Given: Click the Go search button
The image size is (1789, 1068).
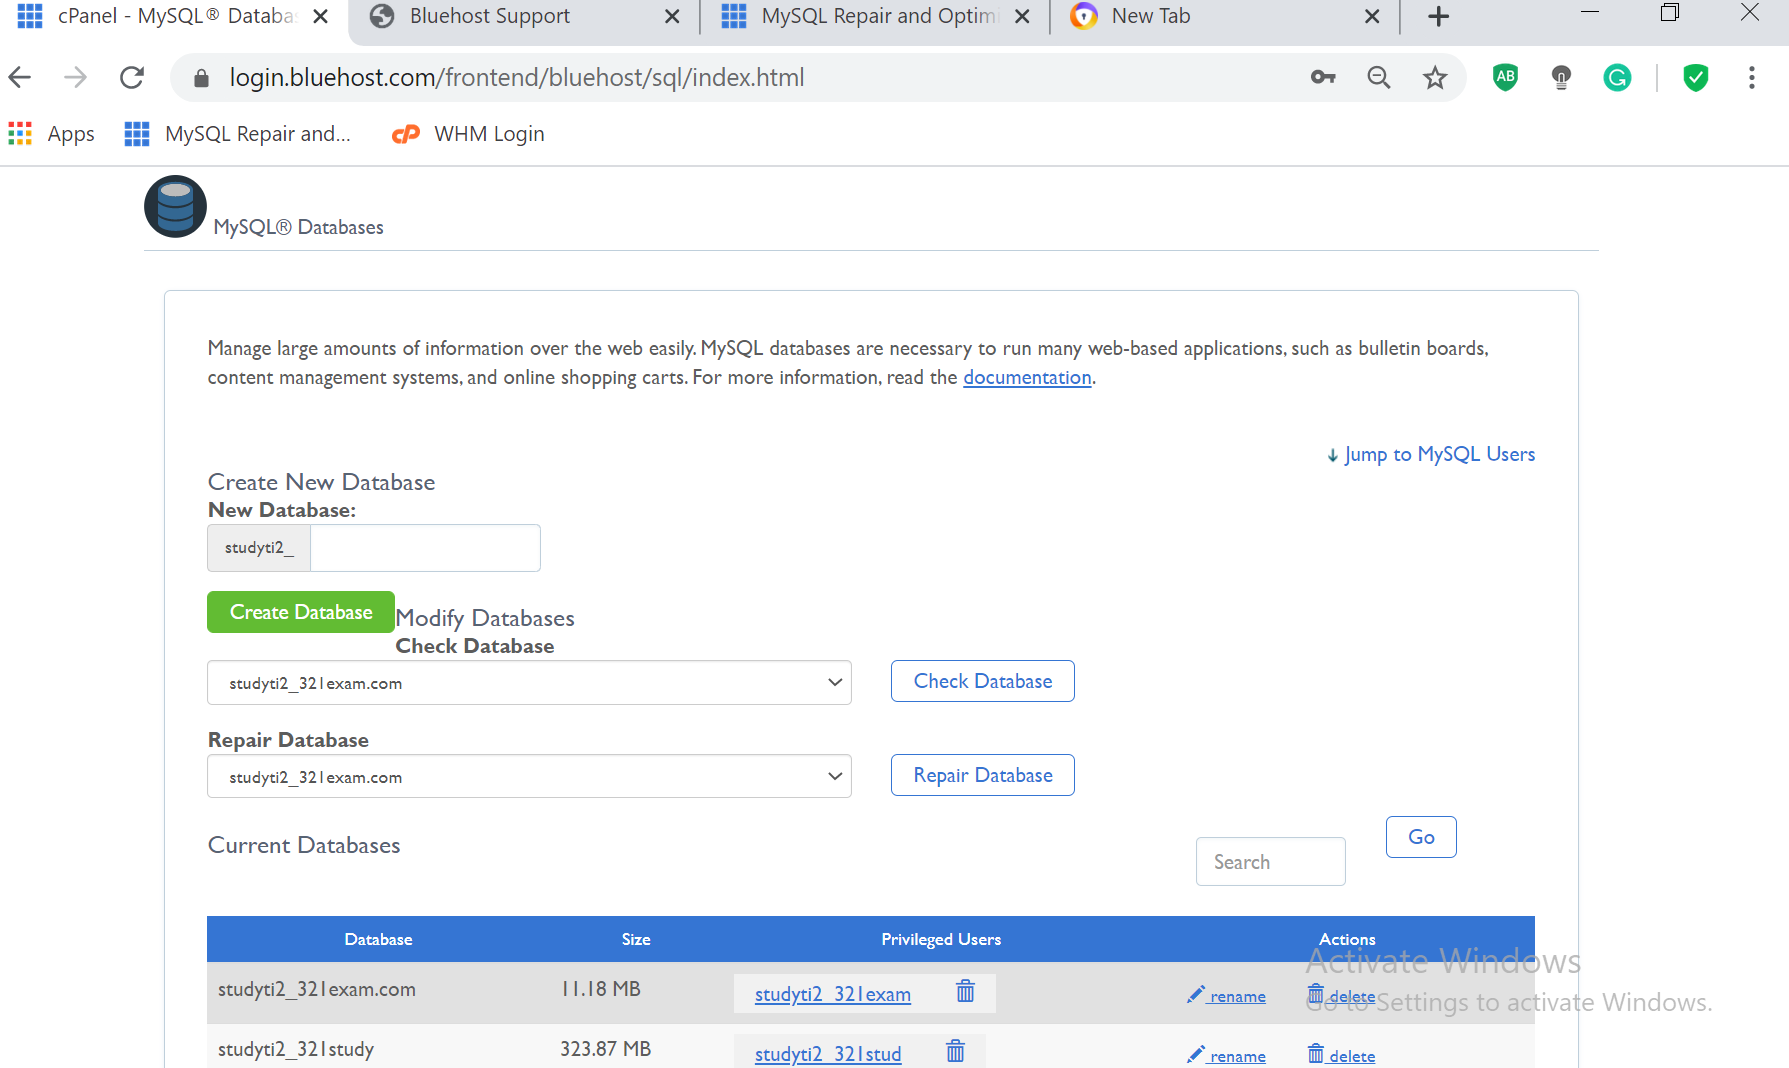Looking at the screenshot, I should (1421, 837).
